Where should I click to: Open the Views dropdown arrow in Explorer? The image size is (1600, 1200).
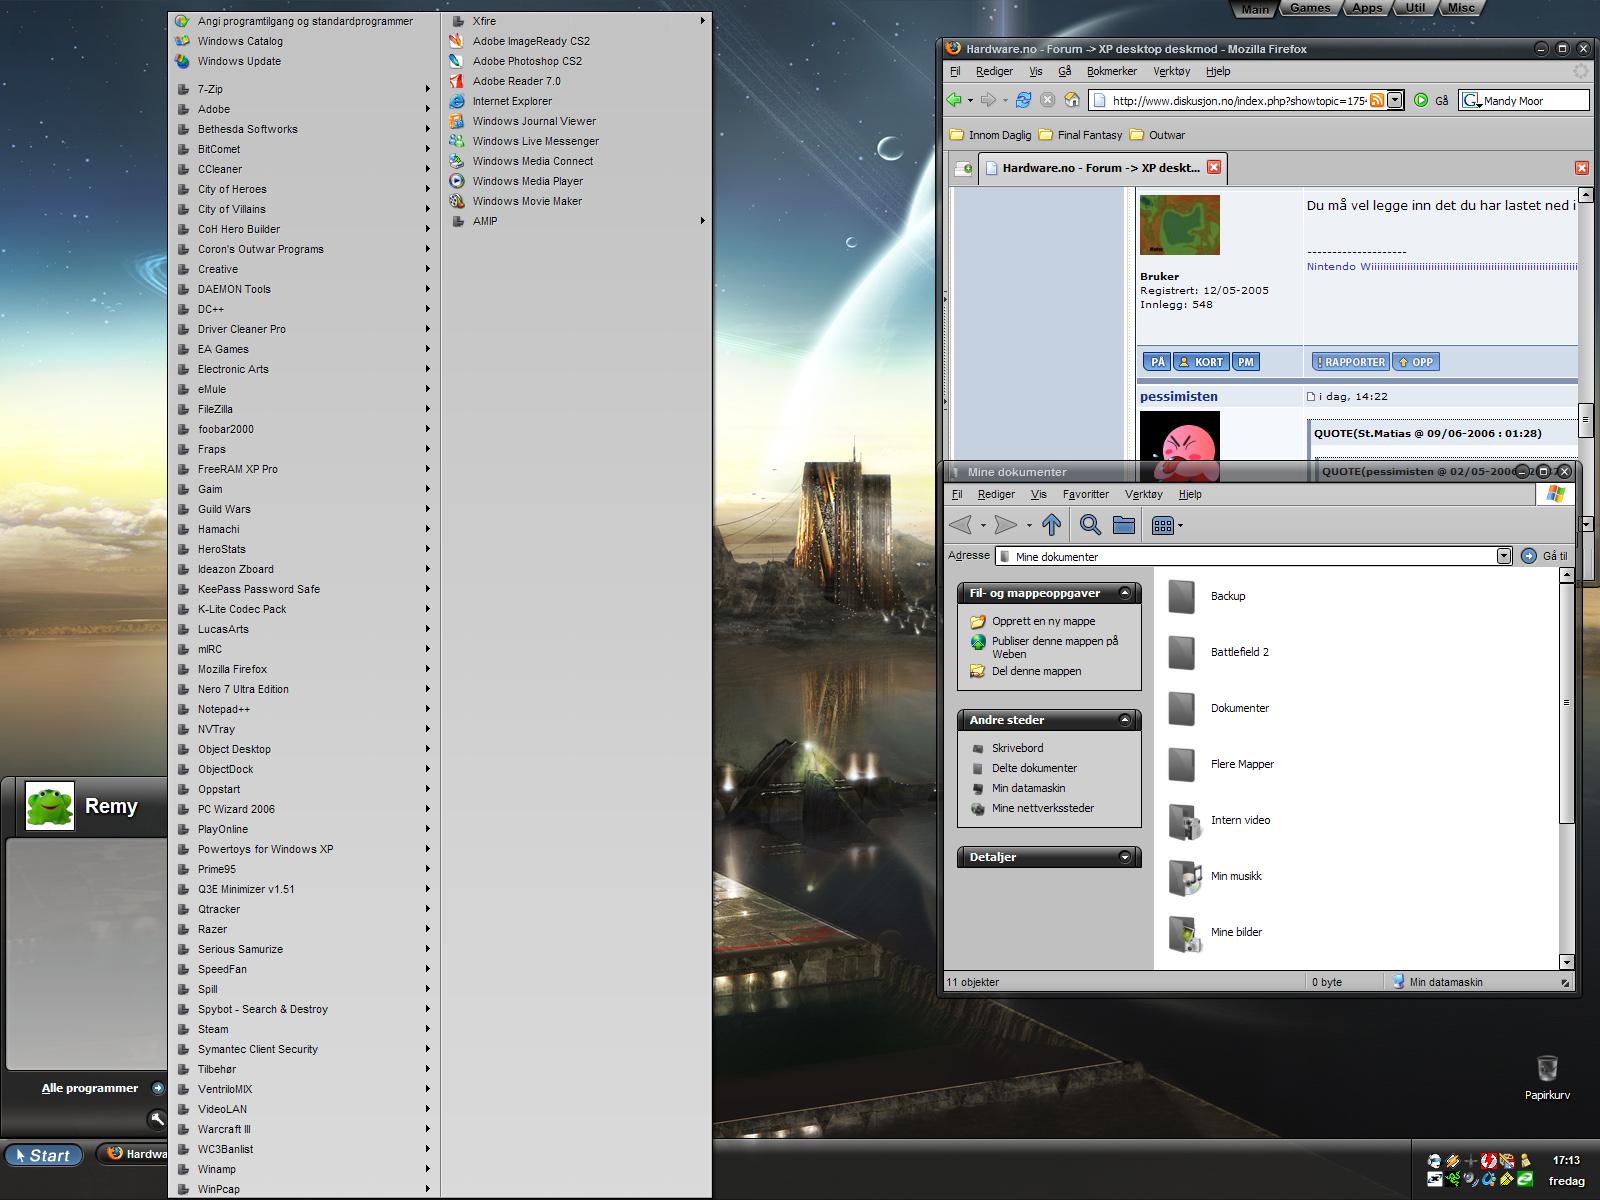click(x=1180, y=526)
